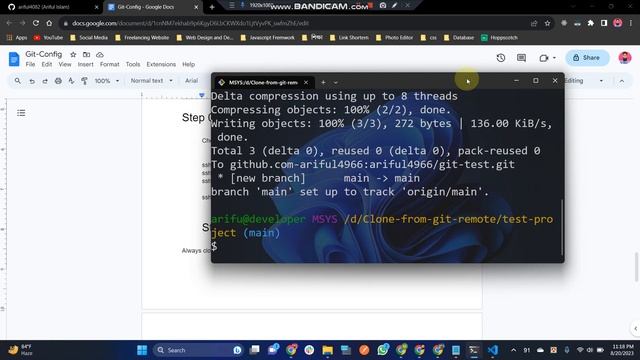Open the Help menu
640x360 pixels.
point(188,64)
